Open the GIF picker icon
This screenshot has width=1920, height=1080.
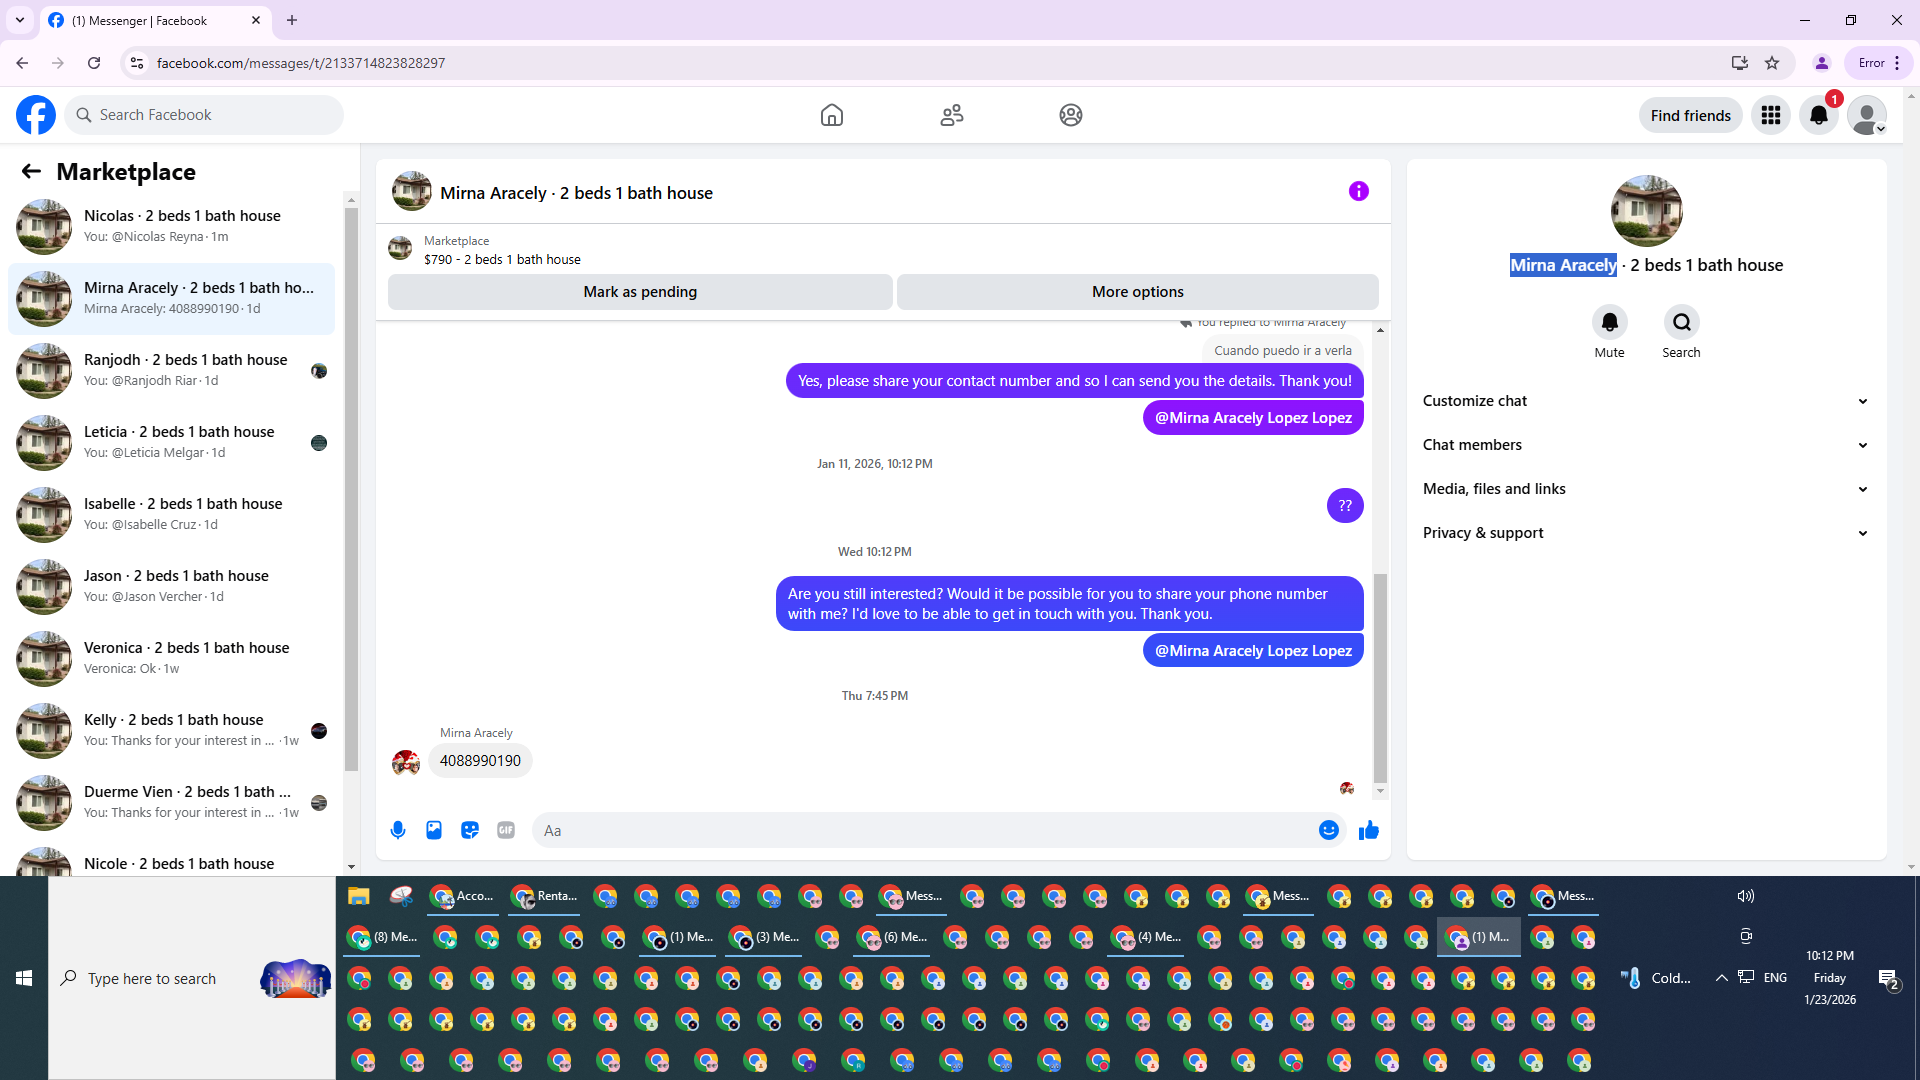point(506,830)
